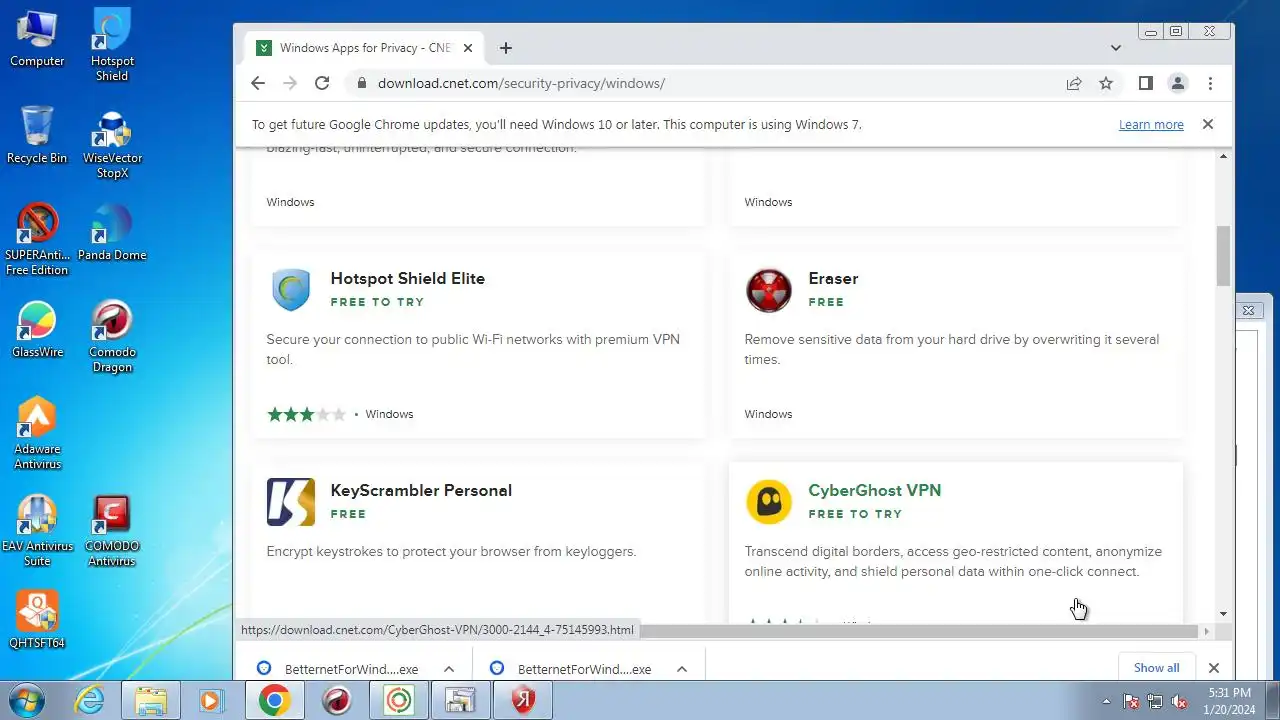Image resolution: width=1280 pixels, height=720 pixels.
Task: Click the CyberGhost VPN app icon
Action: 769,502
